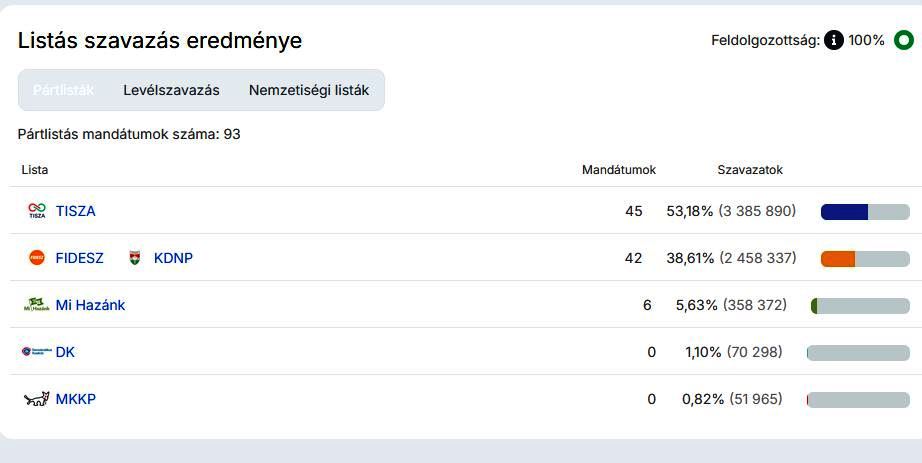This screenshot has height=463, width=922.
Task: Open the TISZA party link
Action: point(76,211)
